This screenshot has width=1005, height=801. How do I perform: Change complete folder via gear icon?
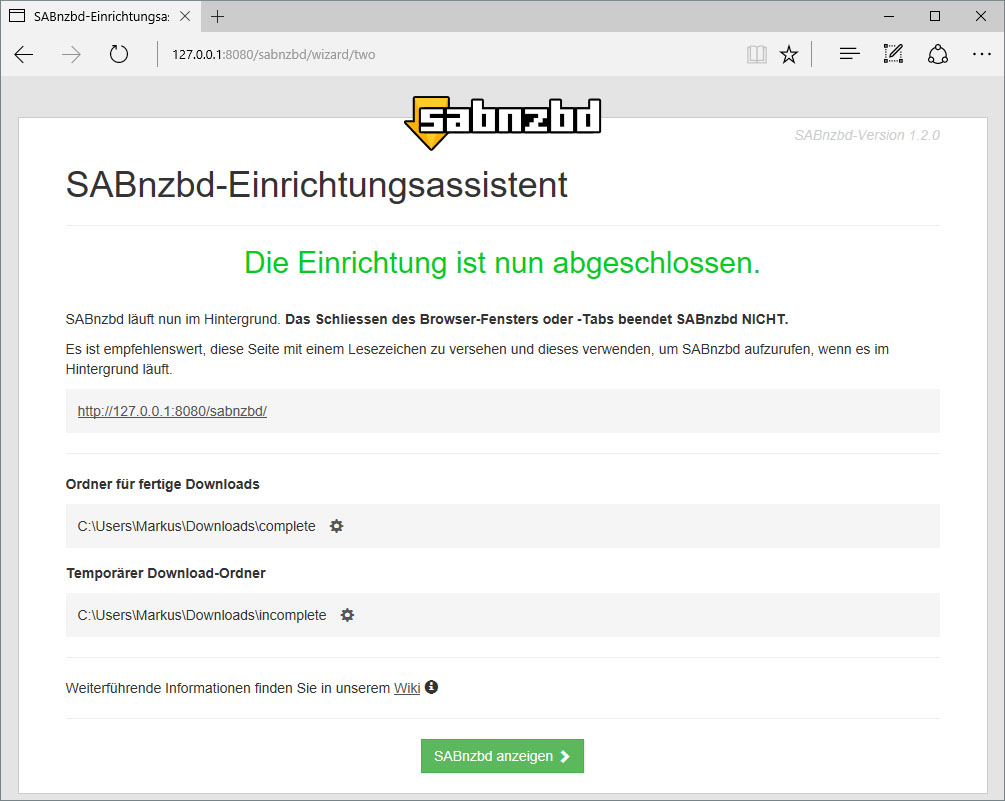(x=336, y=526)
